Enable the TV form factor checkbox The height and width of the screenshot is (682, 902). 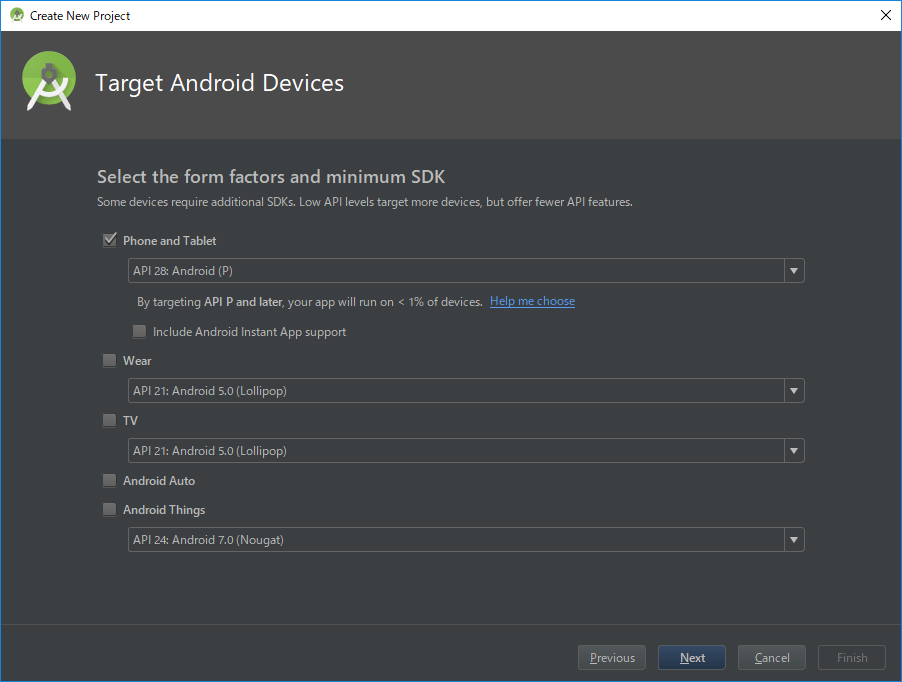click(109, 420)
